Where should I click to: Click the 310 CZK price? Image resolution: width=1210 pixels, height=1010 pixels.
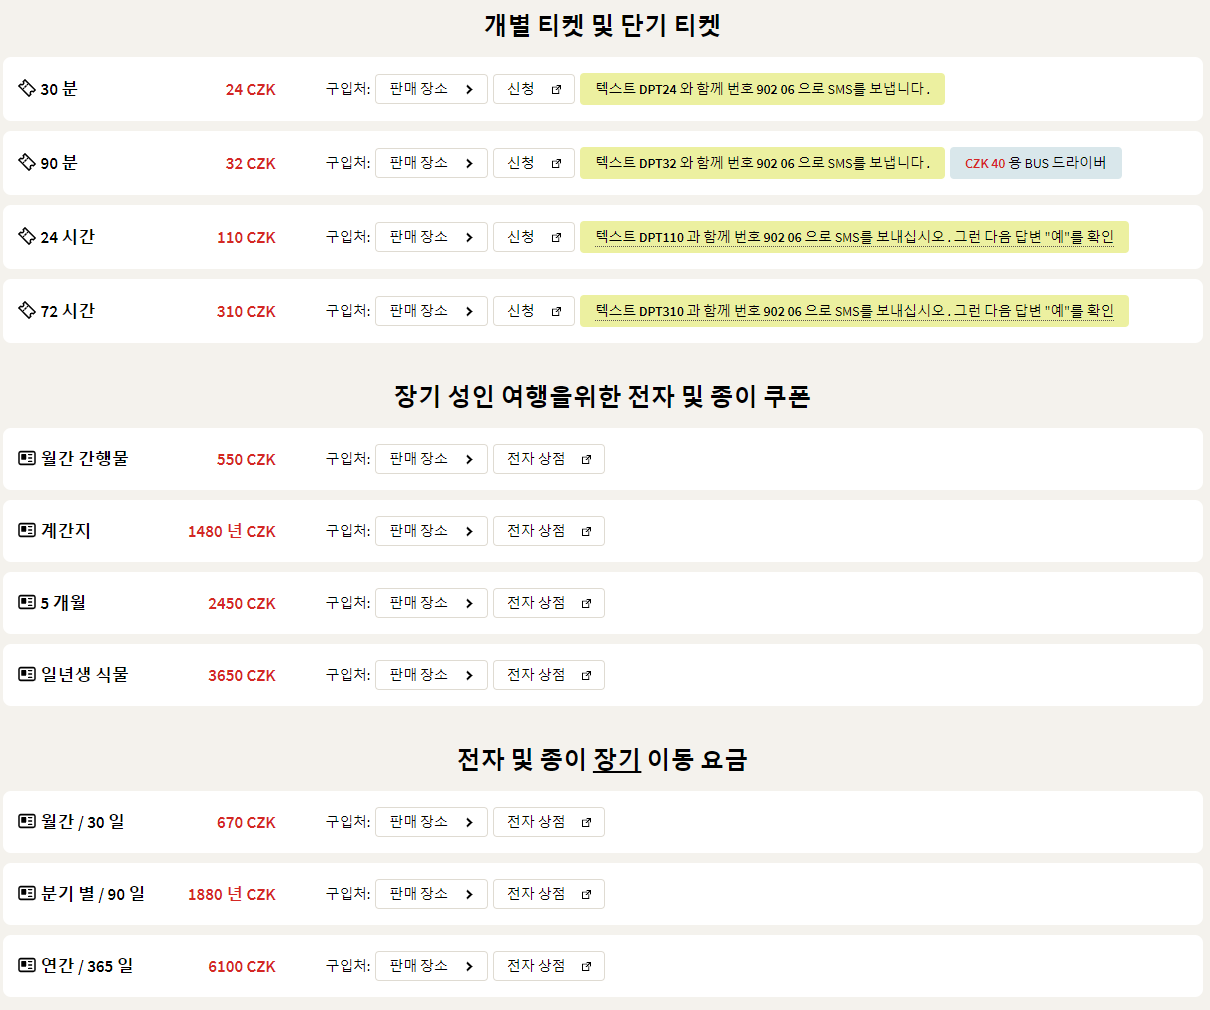(x=246, y=311)
